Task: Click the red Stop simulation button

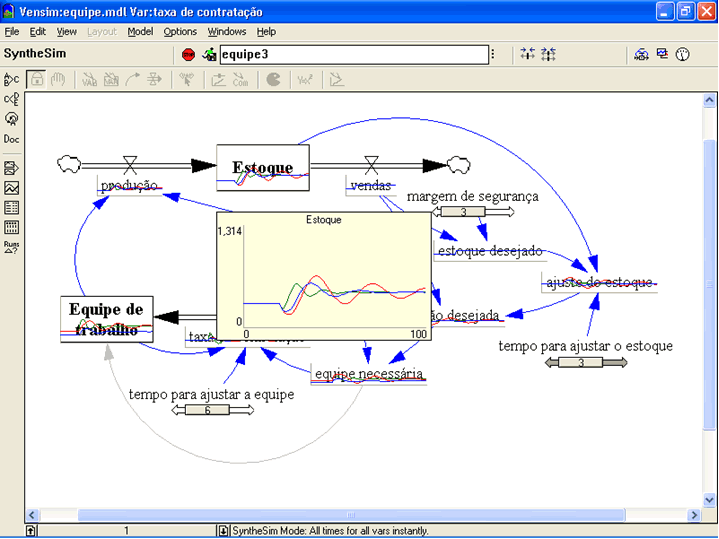Action: pos(188,55)
